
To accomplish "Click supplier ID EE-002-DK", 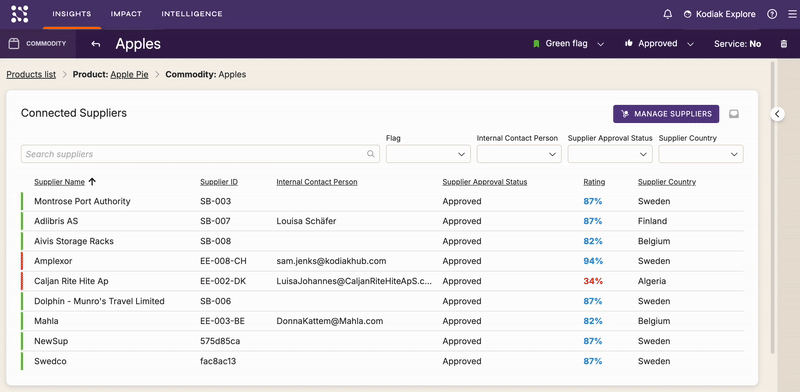I will [x=223, y=281].
